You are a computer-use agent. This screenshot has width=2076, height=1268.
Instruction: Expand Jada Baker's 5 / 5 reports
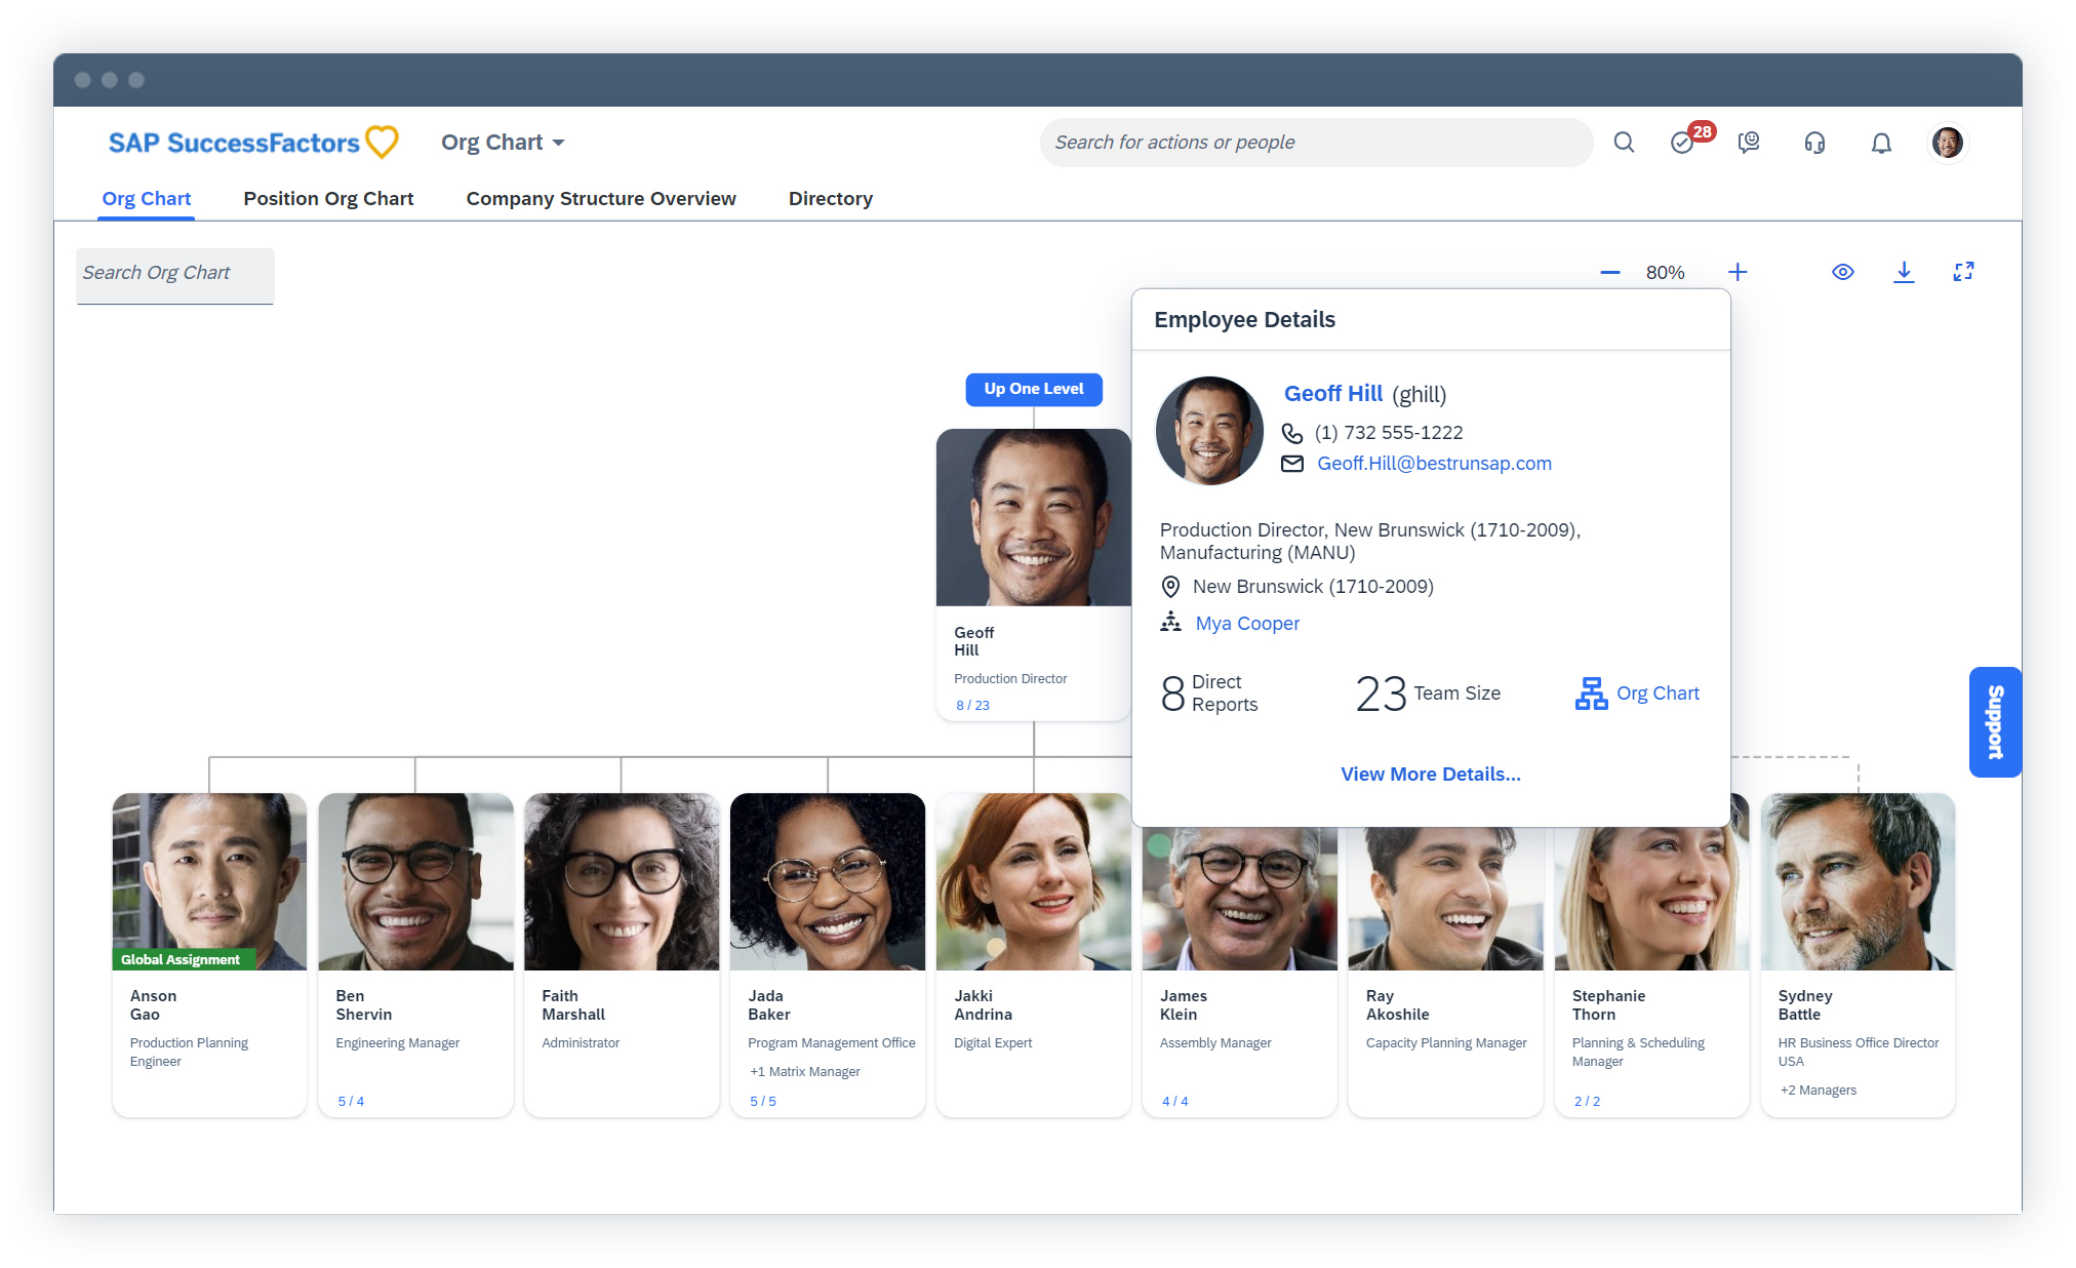point(763,1101)
